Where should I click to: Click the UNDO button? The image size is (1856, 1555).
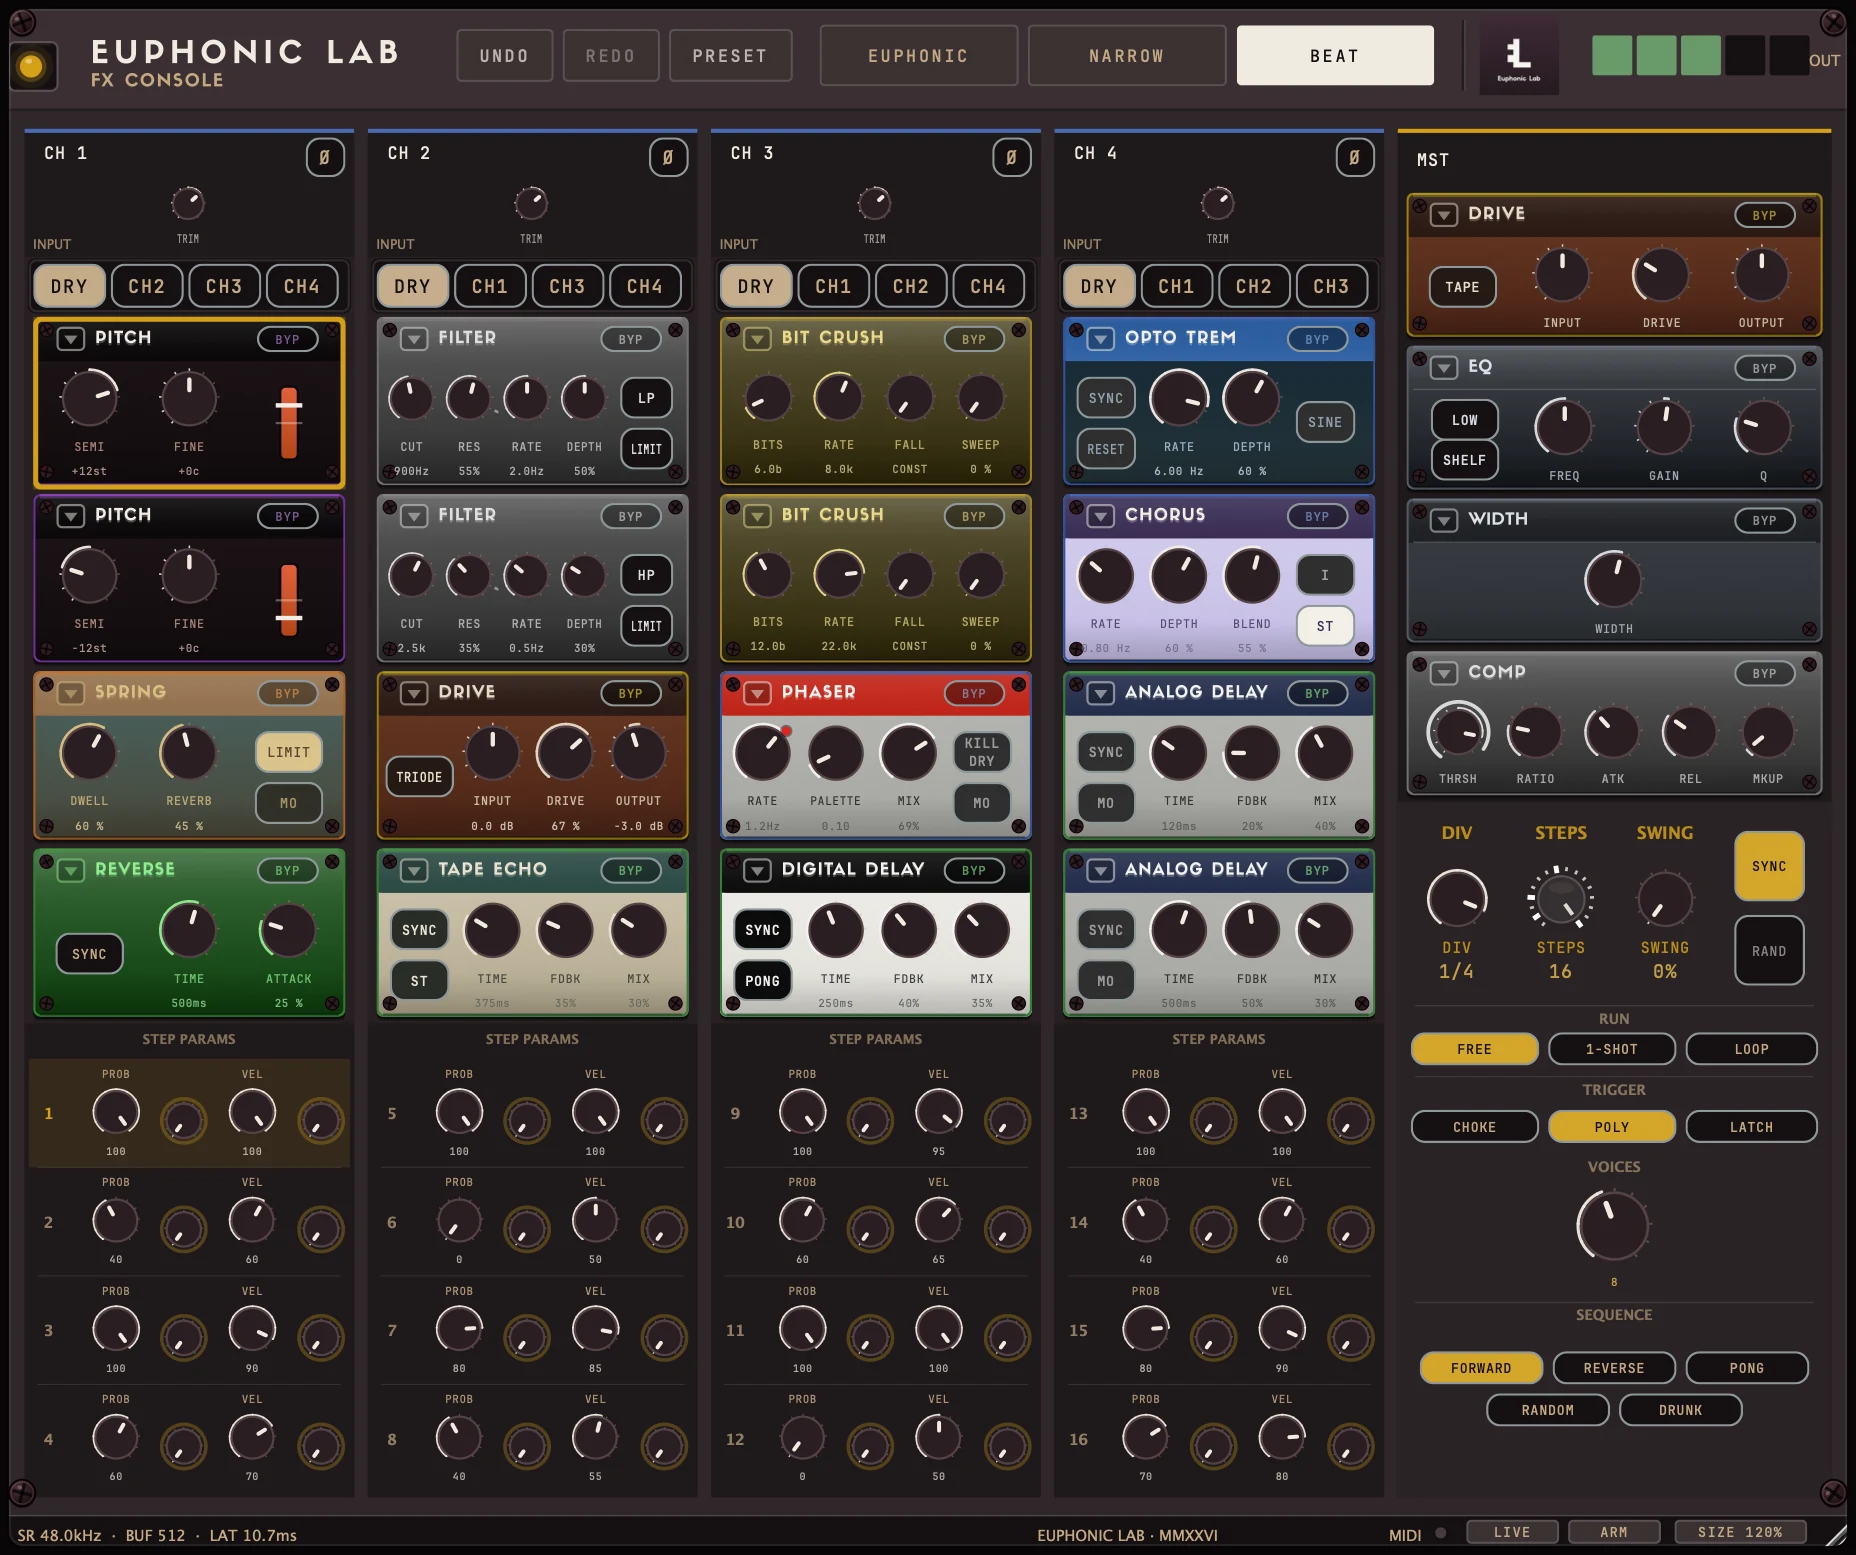(504, 56)
